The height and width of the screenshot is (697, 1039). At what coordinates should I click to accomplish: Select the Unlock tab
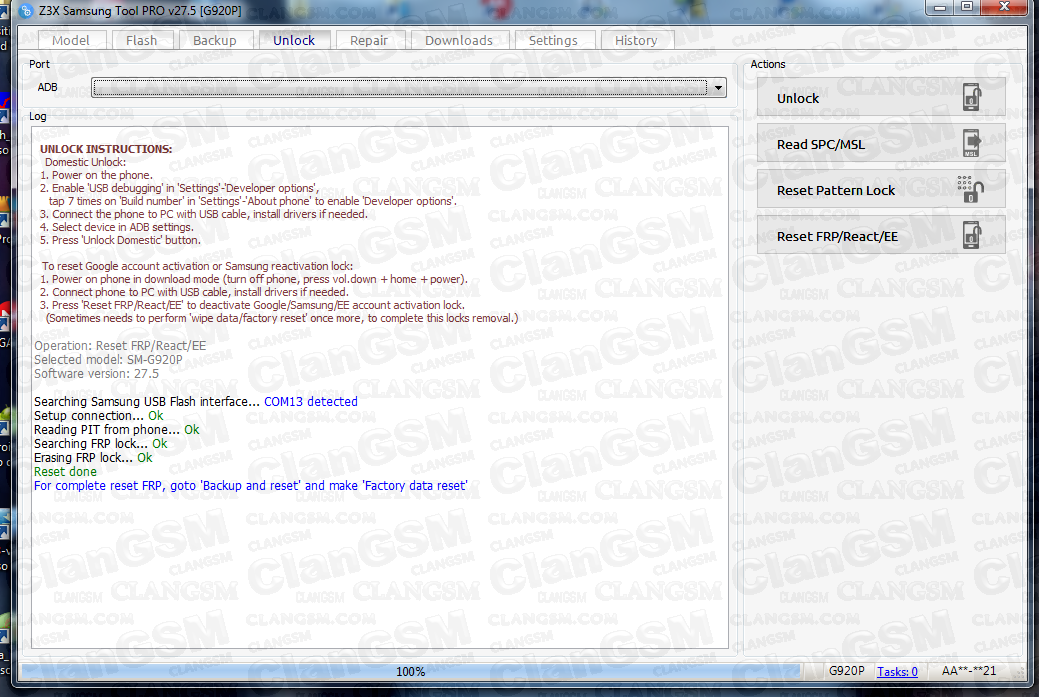coord(294,40)
